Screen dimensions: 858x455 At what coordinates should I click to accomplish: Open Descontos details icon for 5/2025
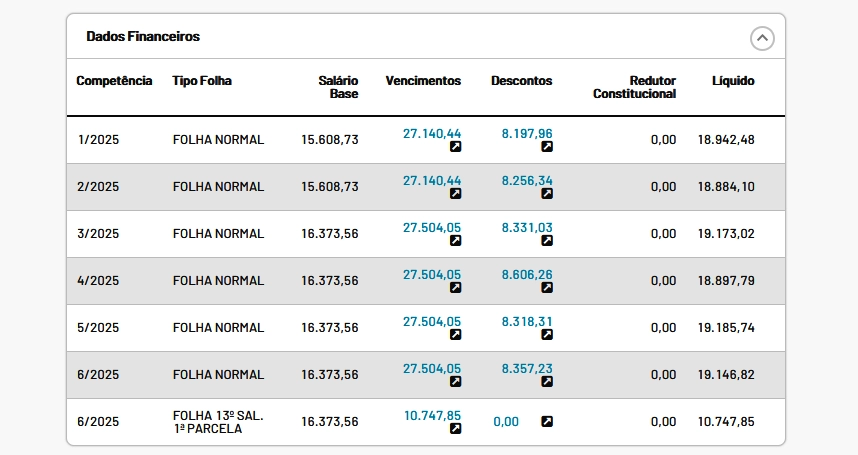[547, 335]
